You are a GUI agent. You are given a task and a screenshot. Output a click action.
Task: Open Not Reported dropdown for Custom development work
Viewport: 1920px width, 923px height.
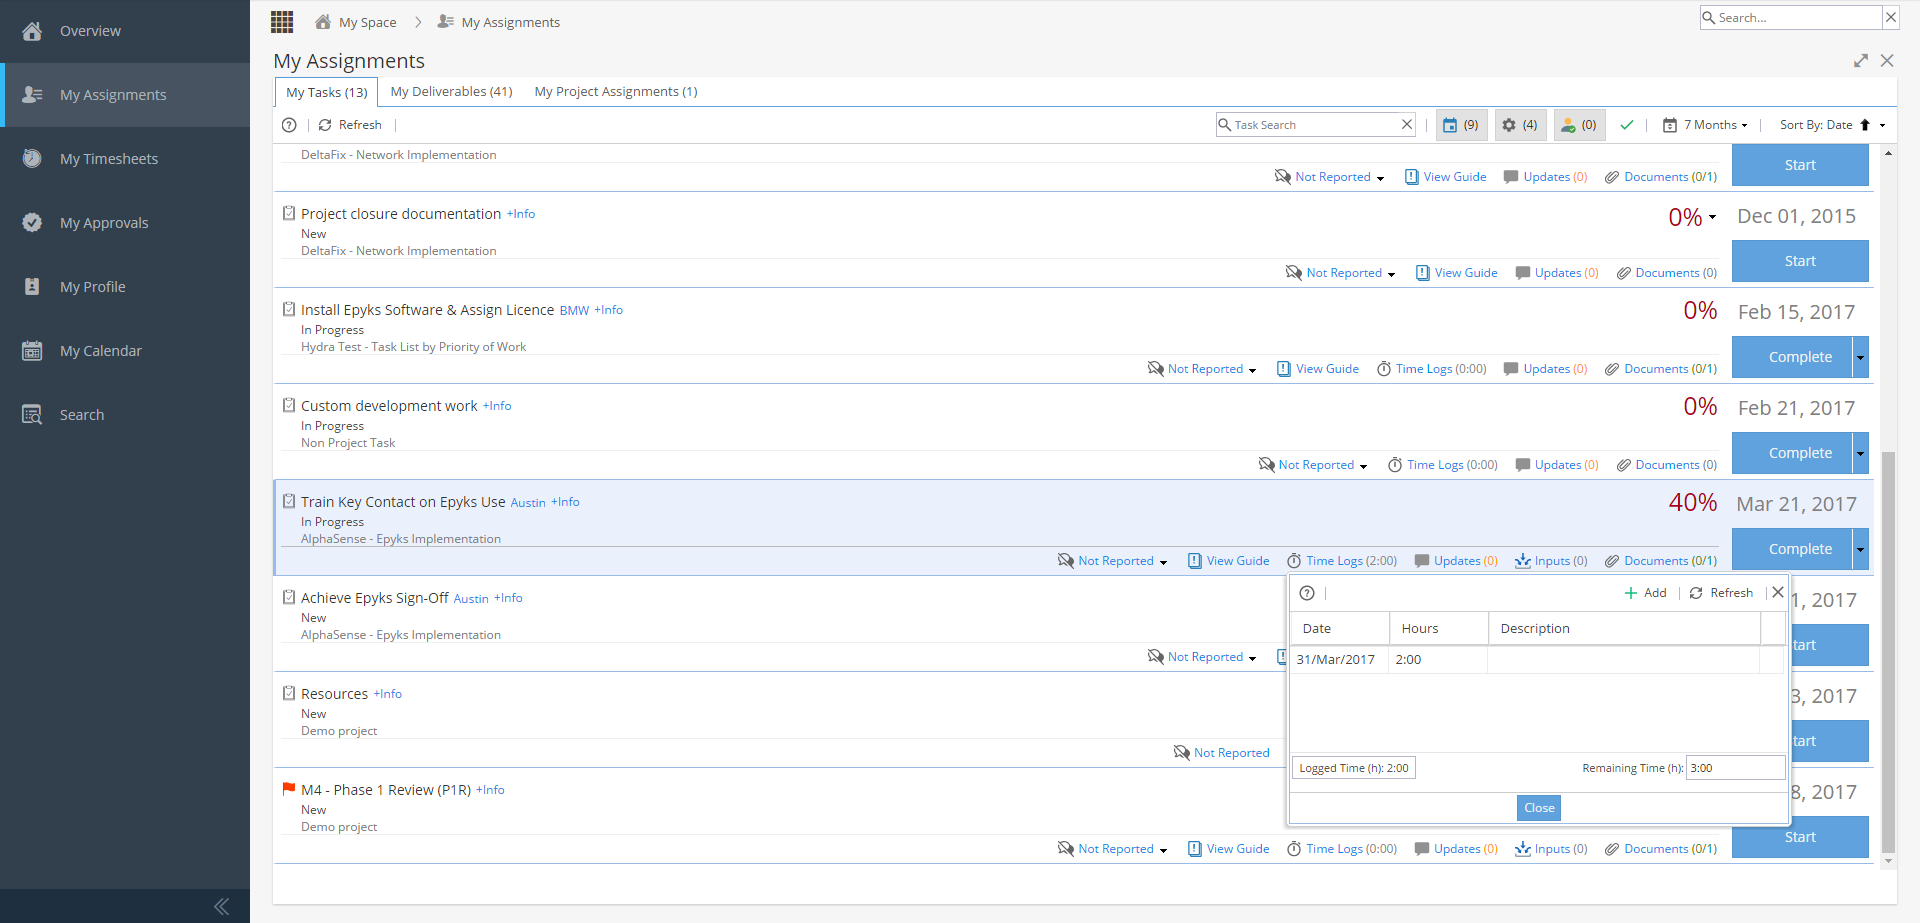pyautogui.click(x=1313, y=465)
